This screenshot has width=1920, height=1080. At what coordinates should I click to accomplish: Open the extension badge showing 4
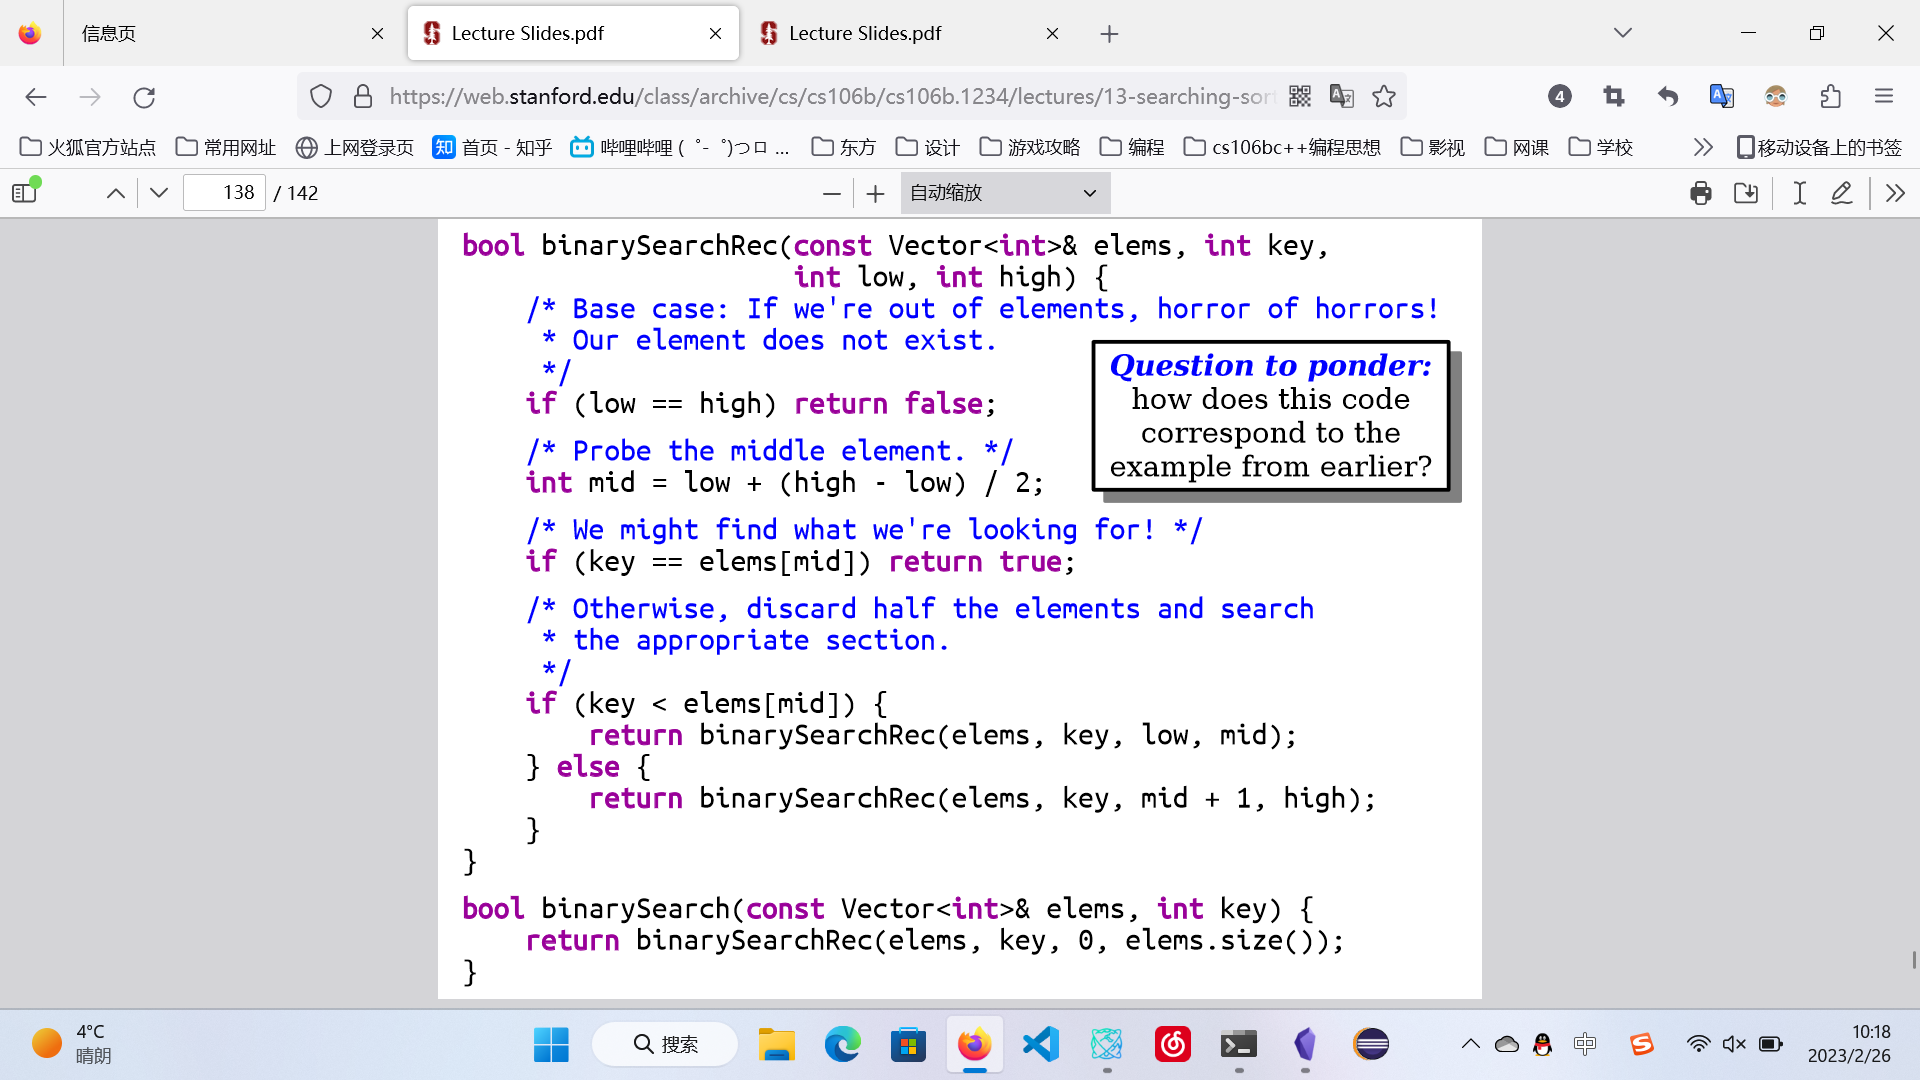click(1560, 96)
